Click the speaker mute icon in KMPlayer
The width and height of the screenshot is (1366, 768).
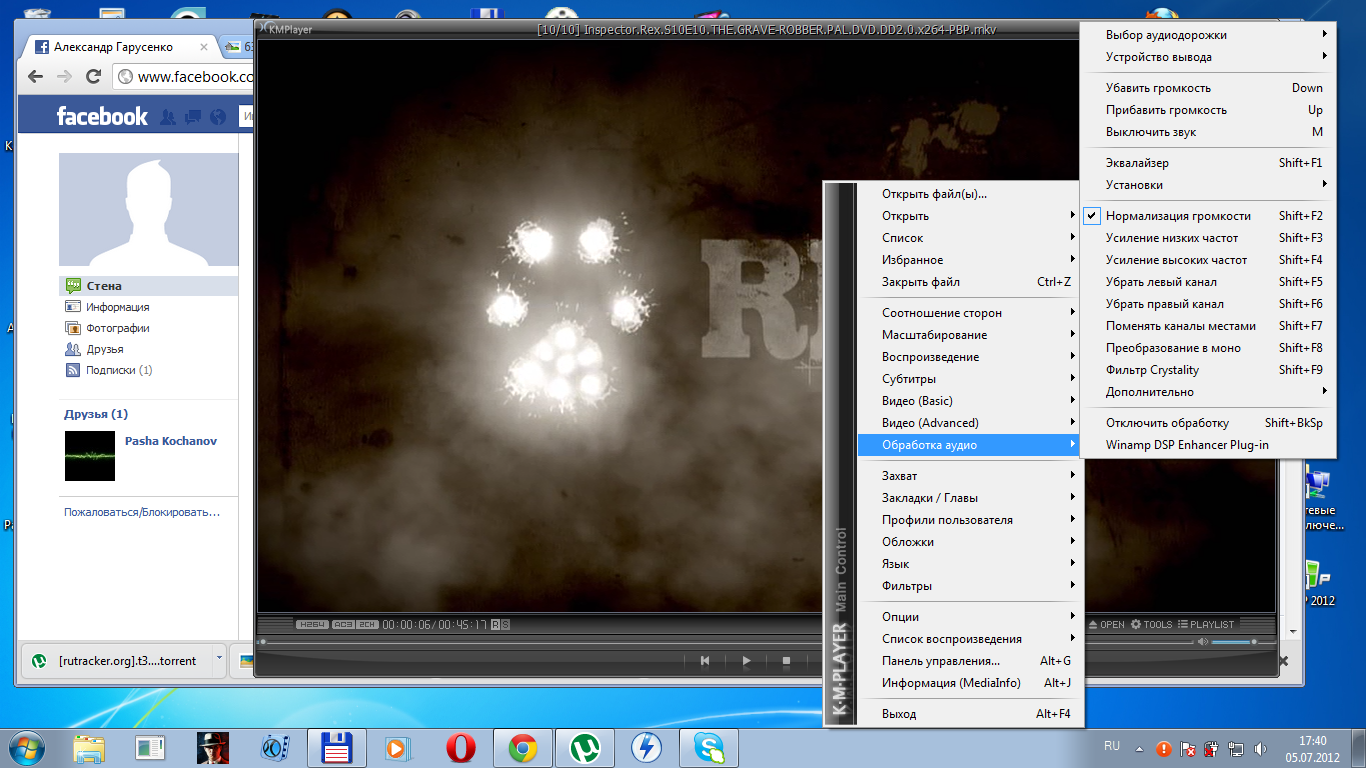(1203, 642)
